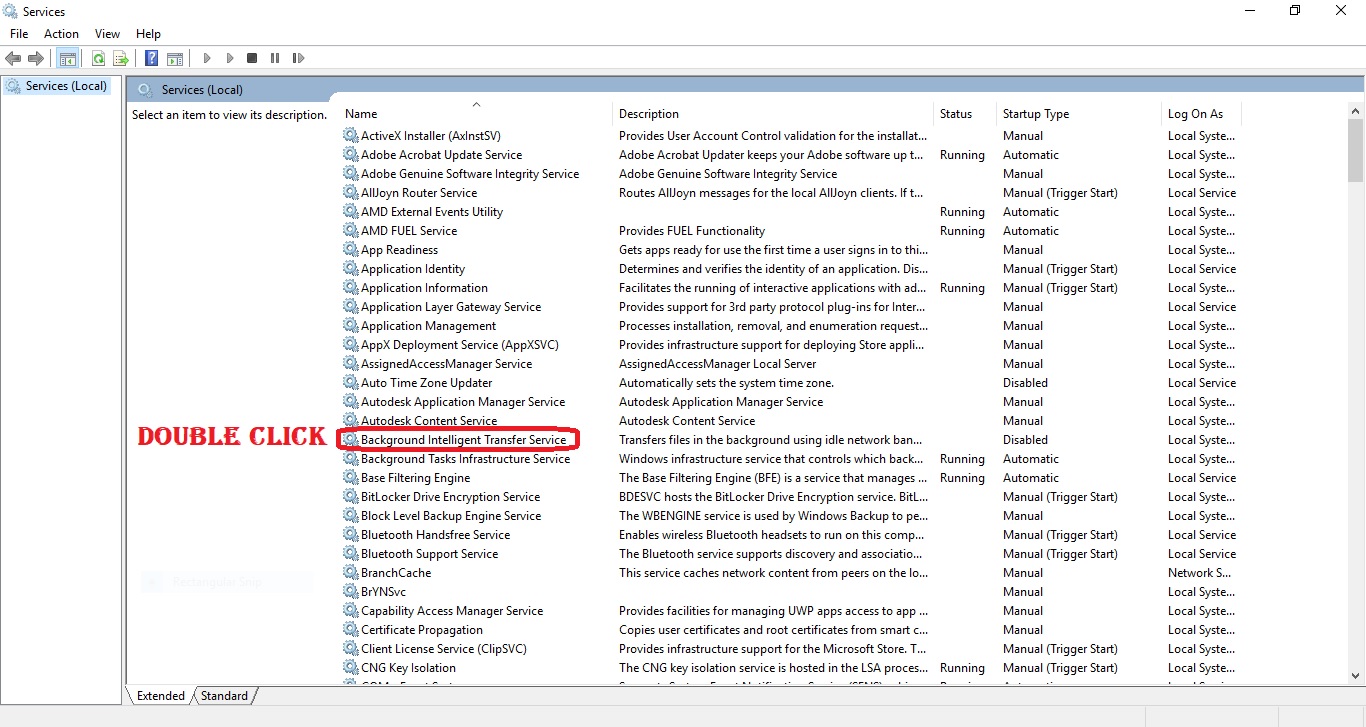Click description "Automatically sets the system time zone."
The width and height of the screenshot is (1366, 727).
coord(726,382)
